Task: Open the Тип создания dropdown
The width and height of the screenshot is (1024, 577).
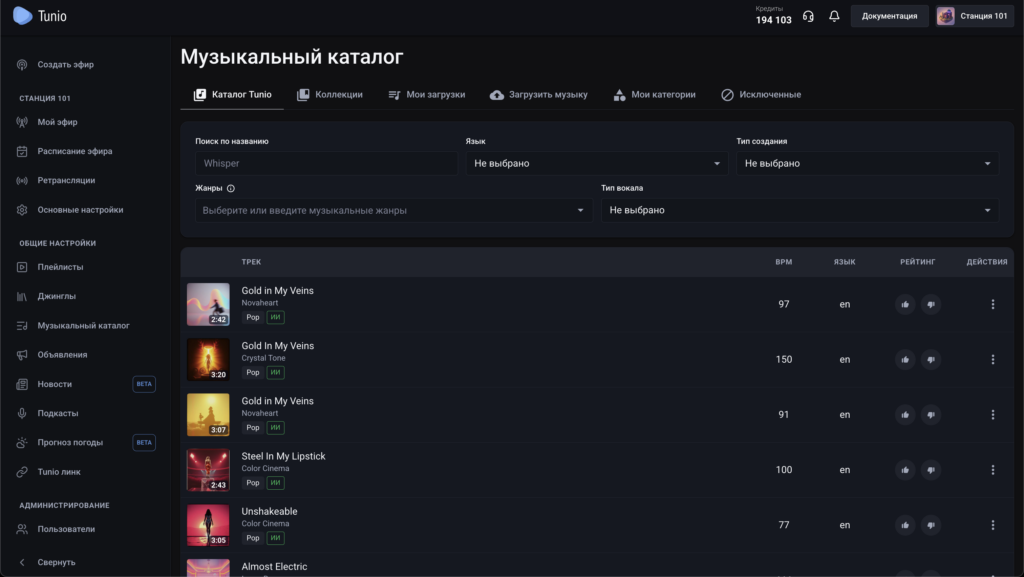Action: [x=867, y=163]
